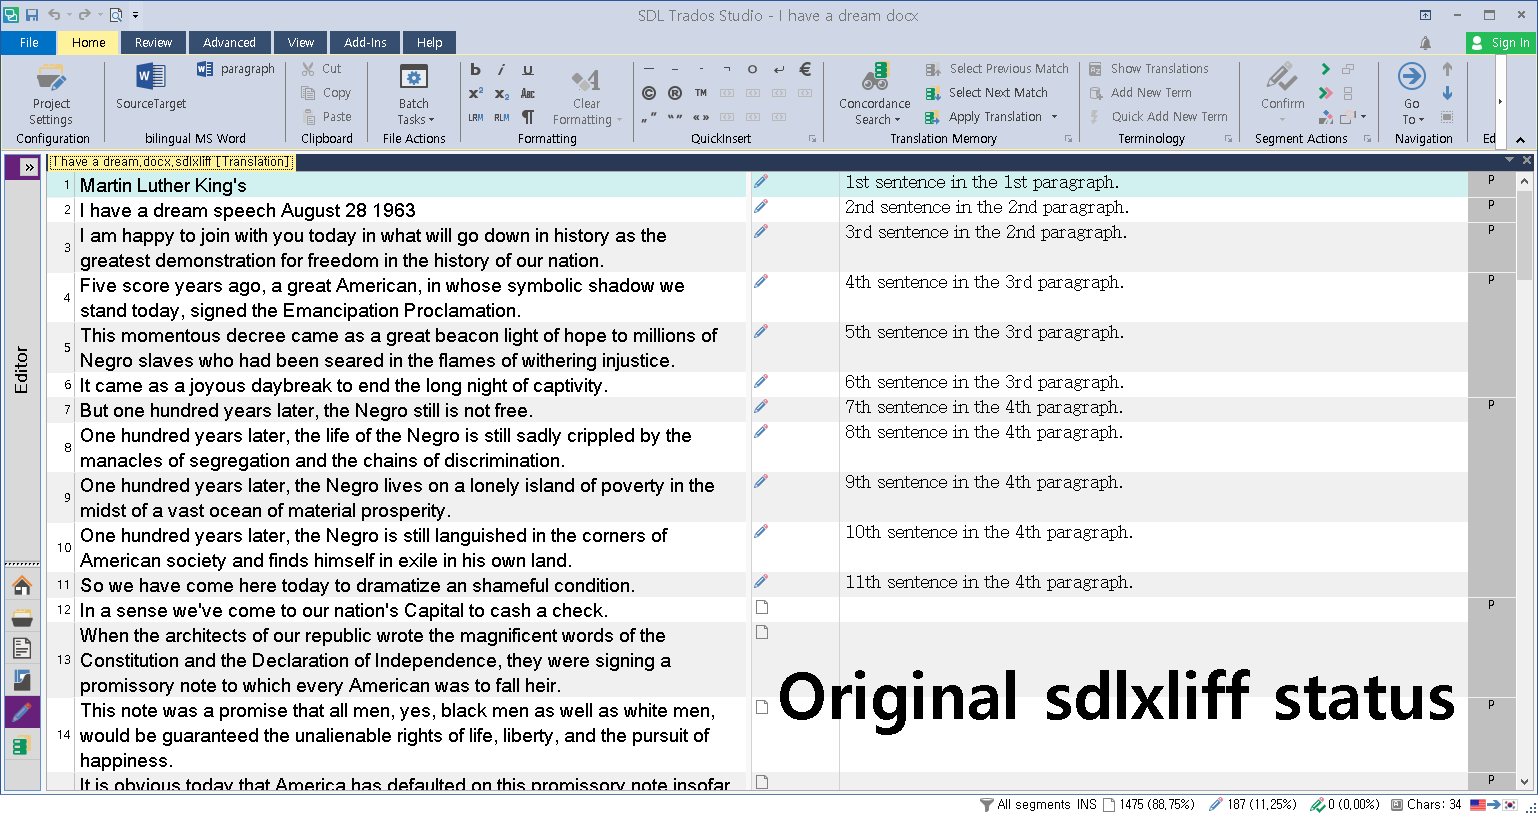Screen dimensions: 1538x815
Task: Click Show Translations
Action: point(1149,69)
